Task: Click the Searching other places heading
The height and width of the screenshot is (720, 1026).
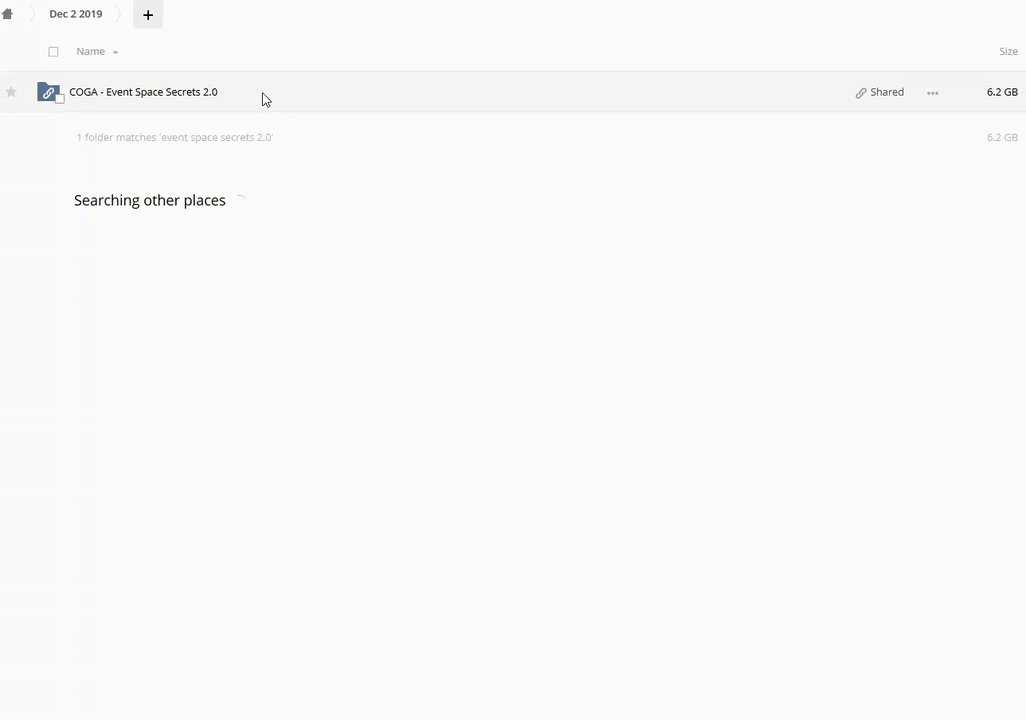Action: (x=150, y=201)
